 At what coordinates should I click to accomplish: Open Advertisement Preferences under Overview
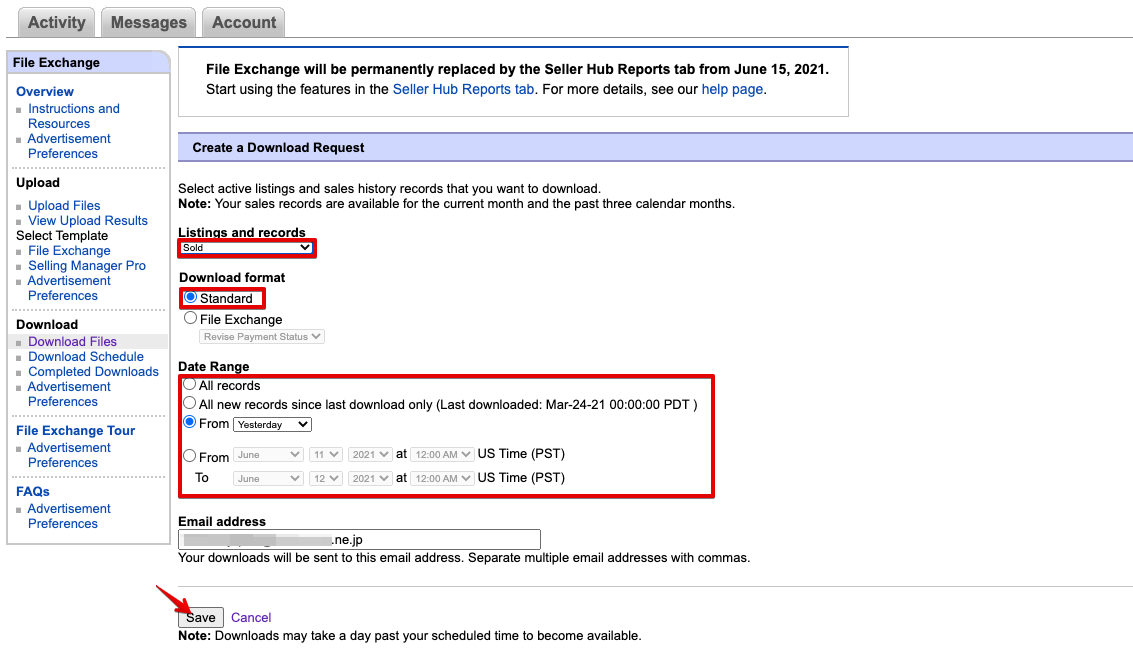pyautogui.click(x=69, y=146)
